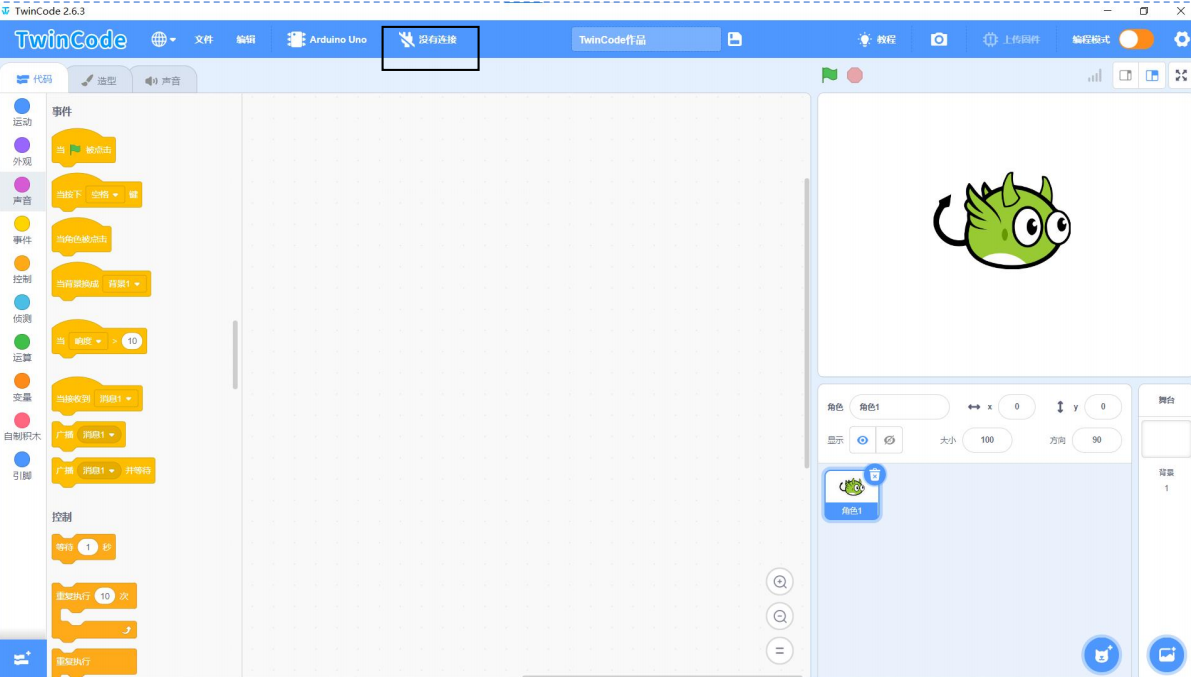Click the 没有连接 connection button
1191x677 pixels.
(x=428, y=40)
